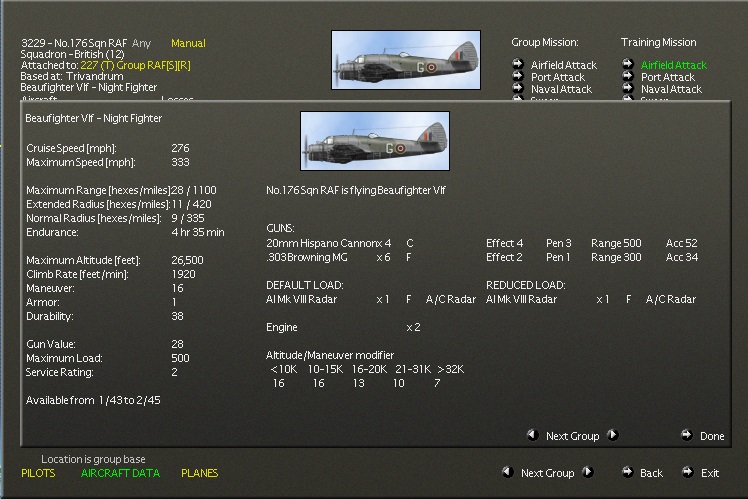748x499 pixels.
Task: Click 'No.176 Sqn RAF is flying Beaufighter VIf' line
Action: click(x=355, y=190)
